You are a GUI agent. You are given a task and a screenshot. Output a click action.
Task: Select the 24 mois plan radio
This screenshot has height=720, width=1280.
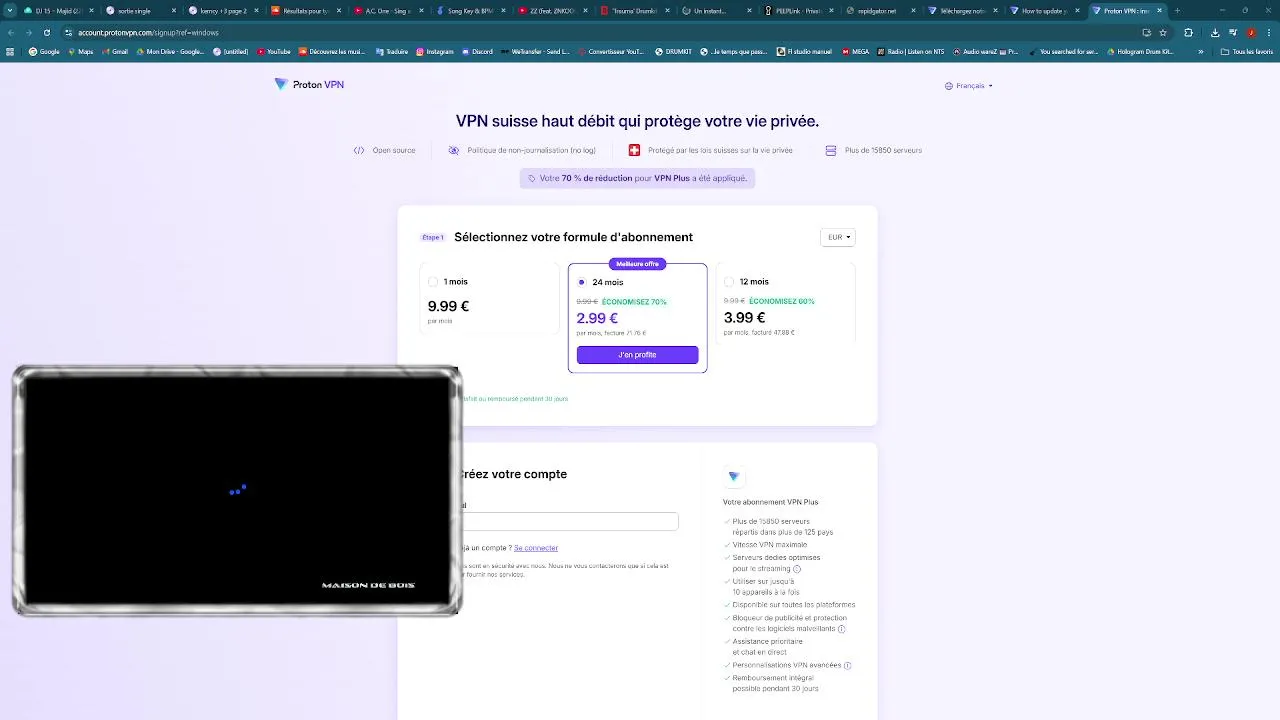pyautogui.click(x=581, y=282)
